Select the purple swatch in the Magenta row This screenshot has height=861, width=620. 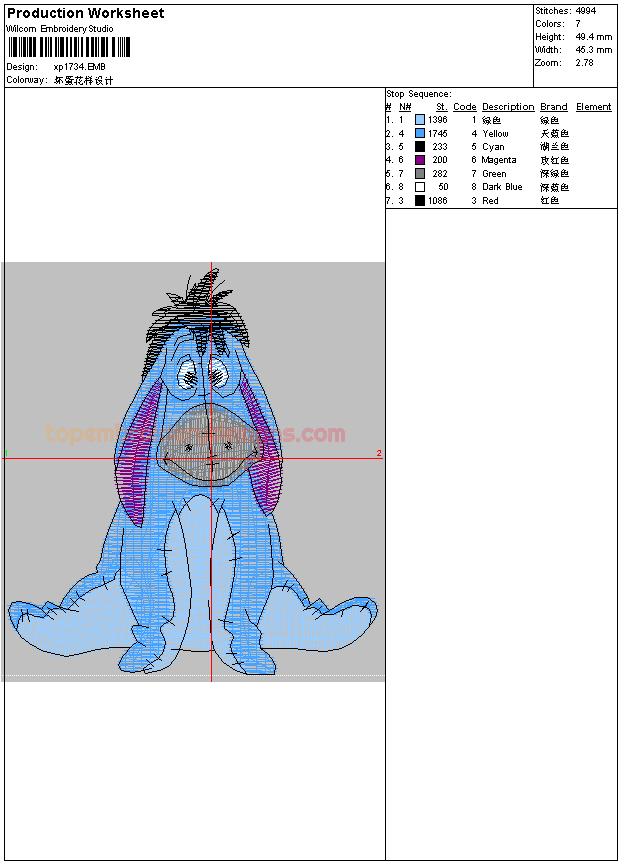pos(420,160)
